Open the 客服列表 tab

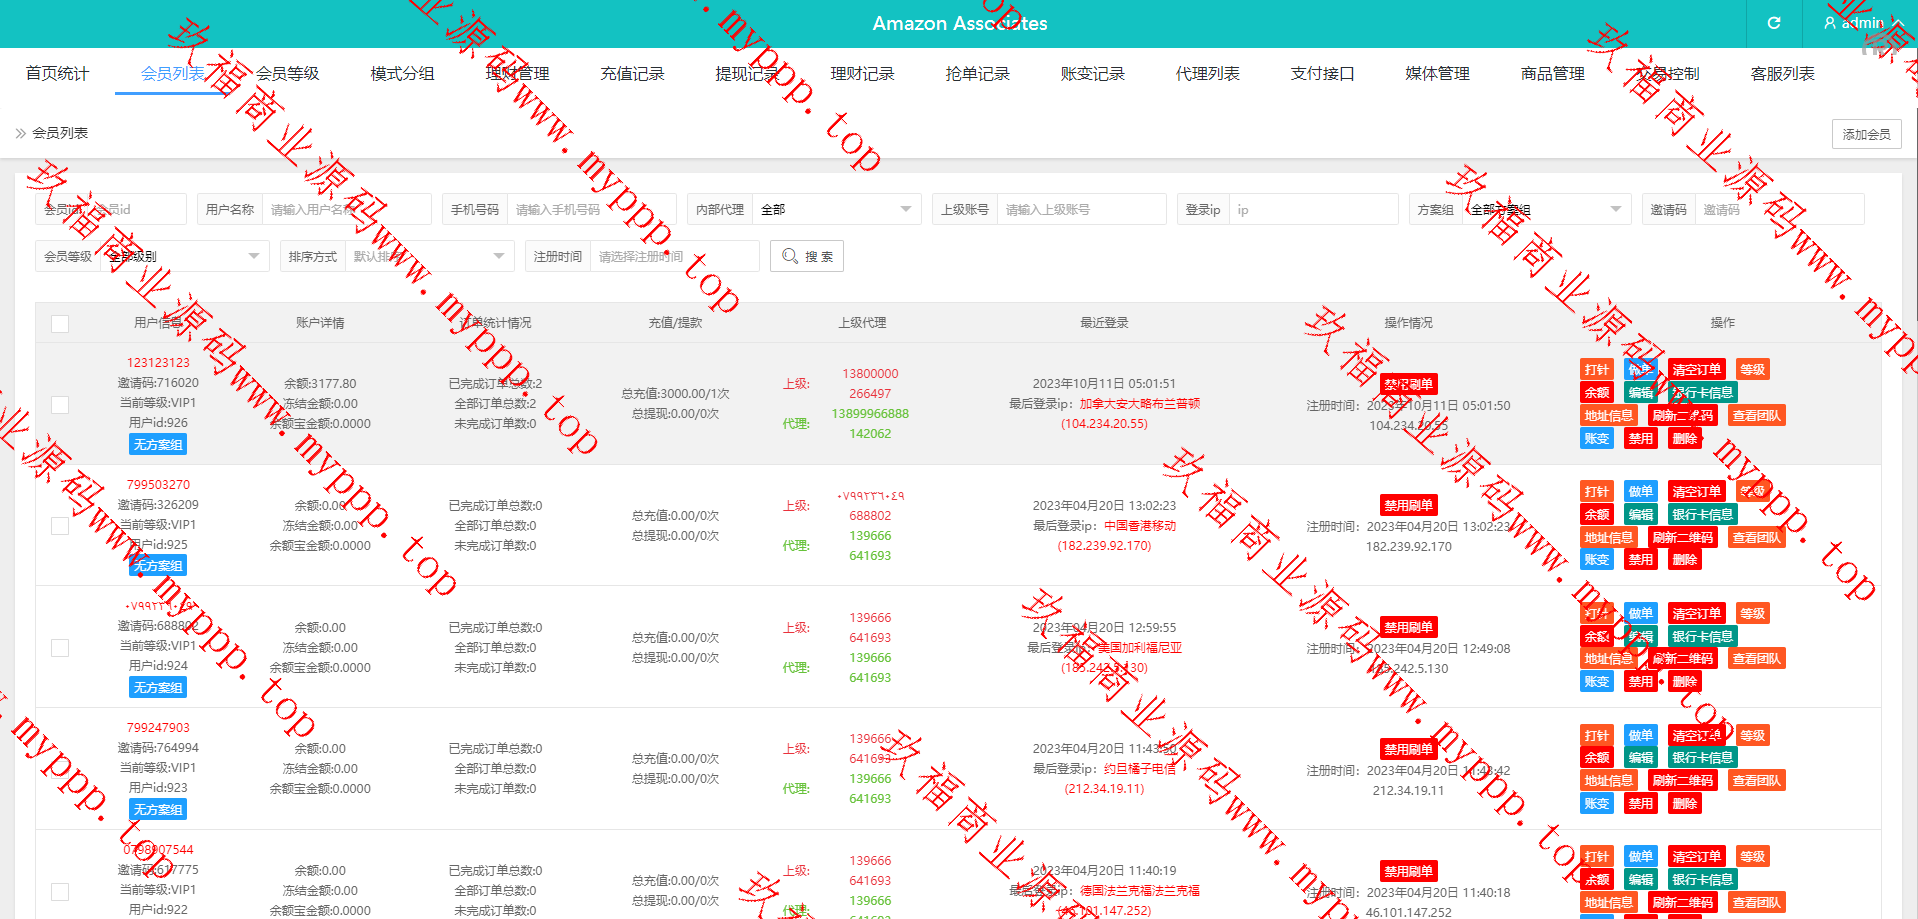coord(1782,73)
